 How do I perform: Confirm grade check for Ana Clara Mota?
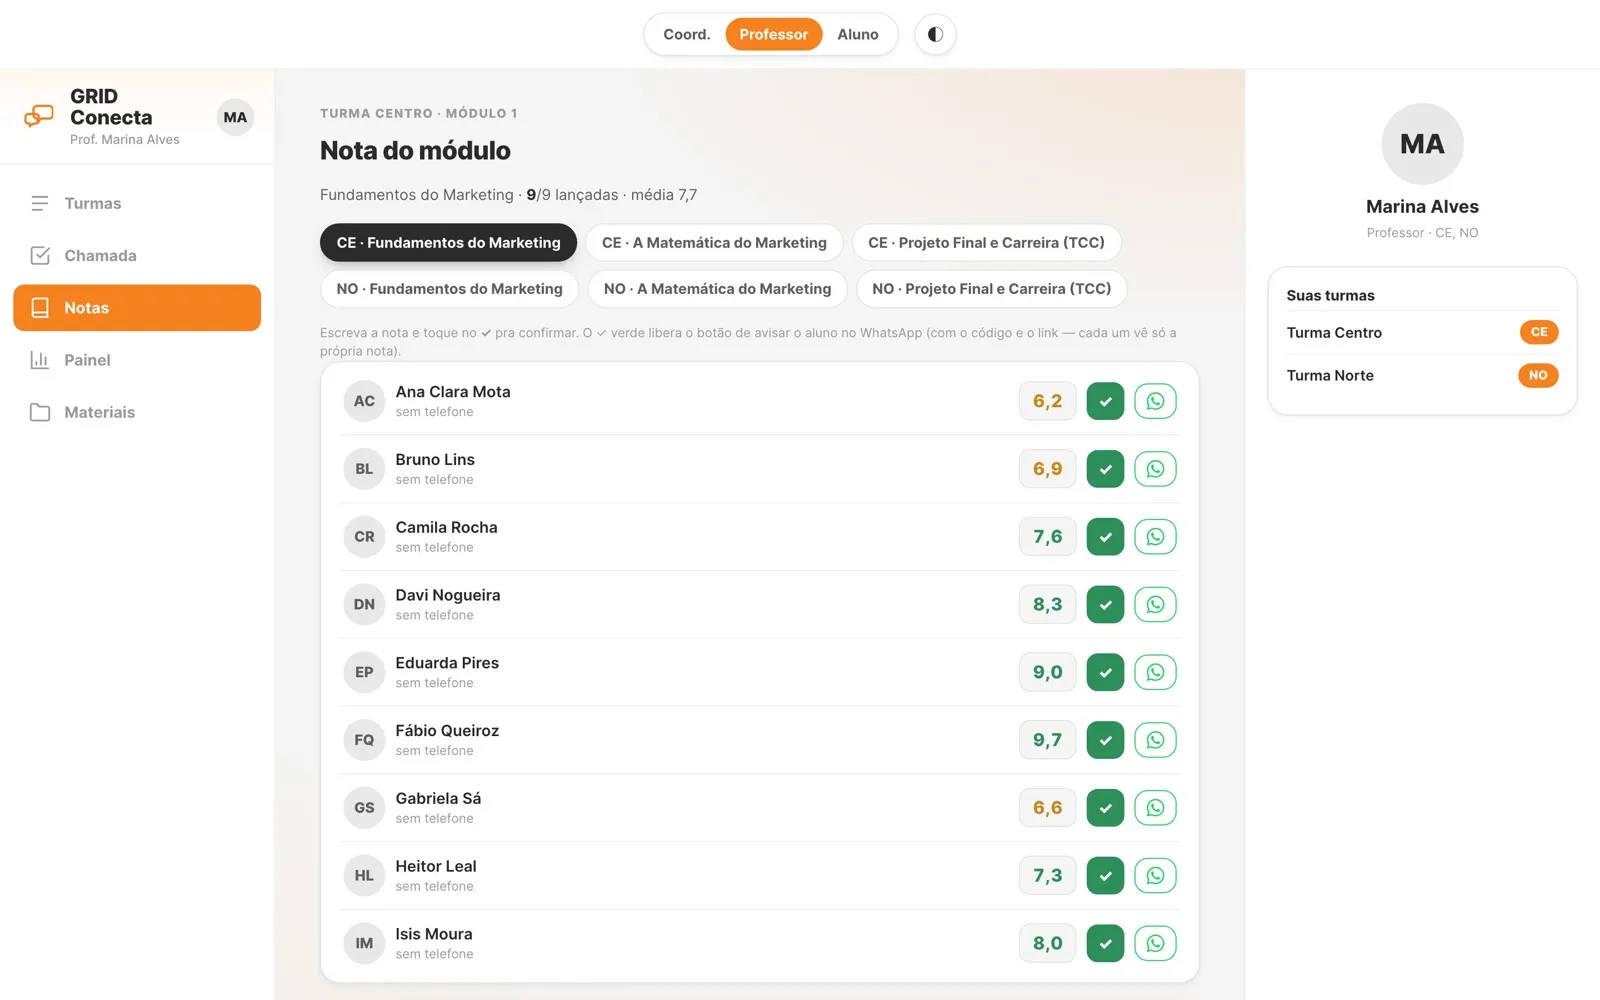[x=1105, y=401]
